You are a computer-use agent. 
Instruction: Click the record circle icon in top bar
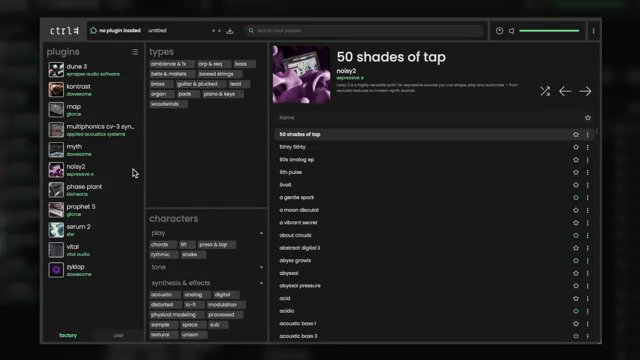tap(499, 31)
